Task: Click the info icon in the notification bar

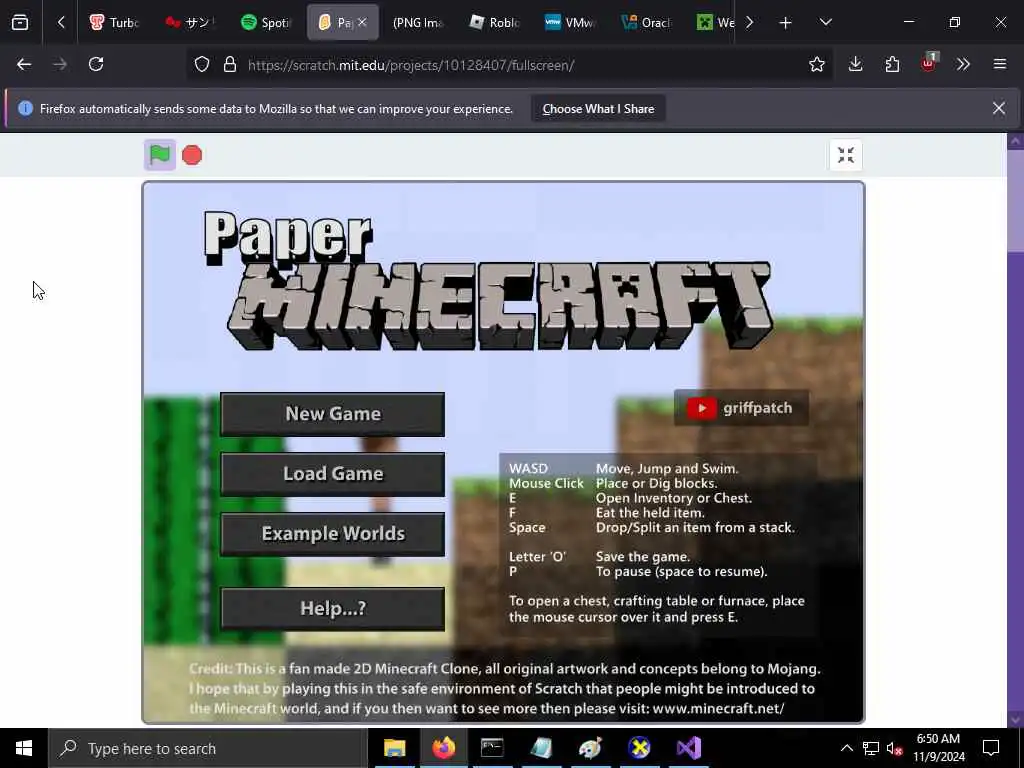Action: point(25,108)
